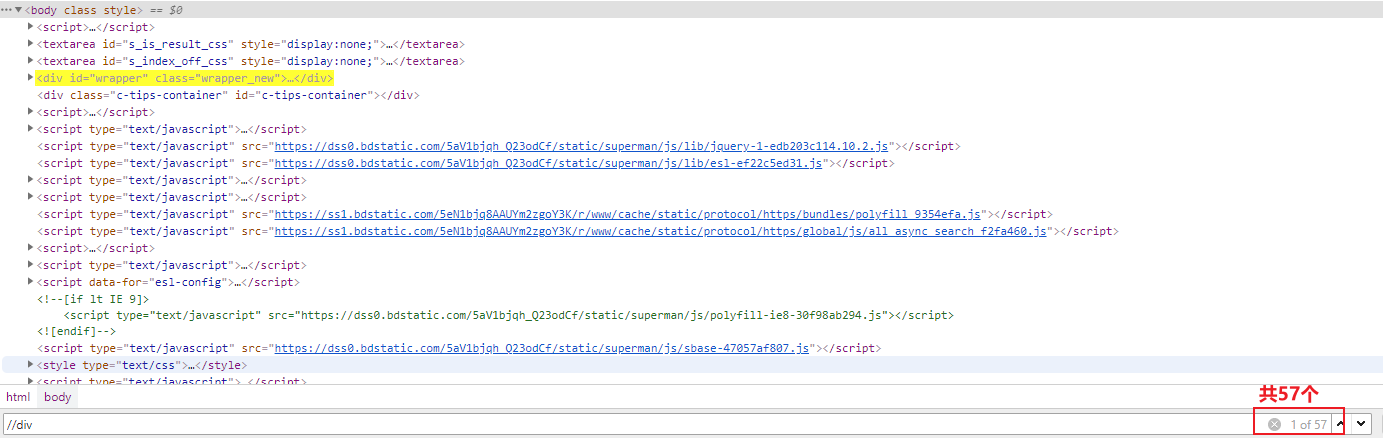Screen dimensions: 1383x438
Task: Expand the s_is_result_css textarea node
Action: point(31,43)
